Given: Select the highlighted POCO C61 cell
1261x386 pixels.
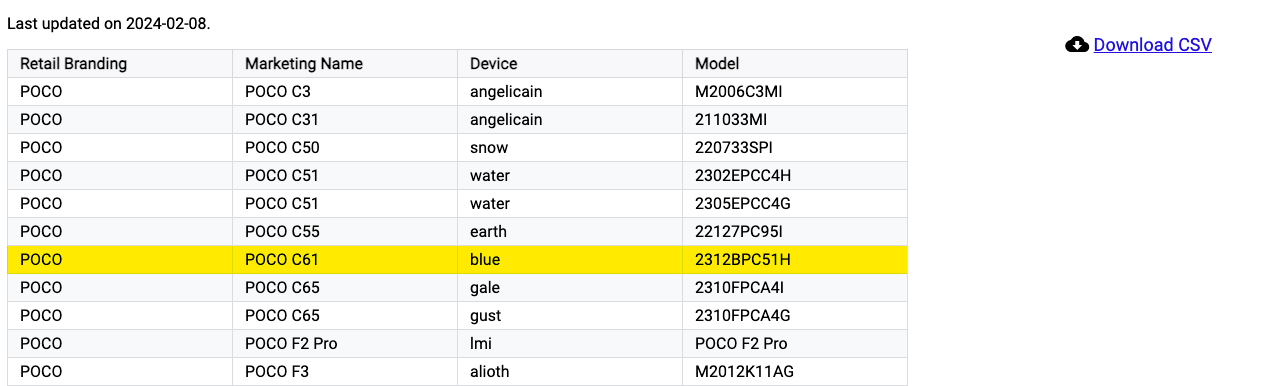Looking at the screenshot, I should point(345,260).
